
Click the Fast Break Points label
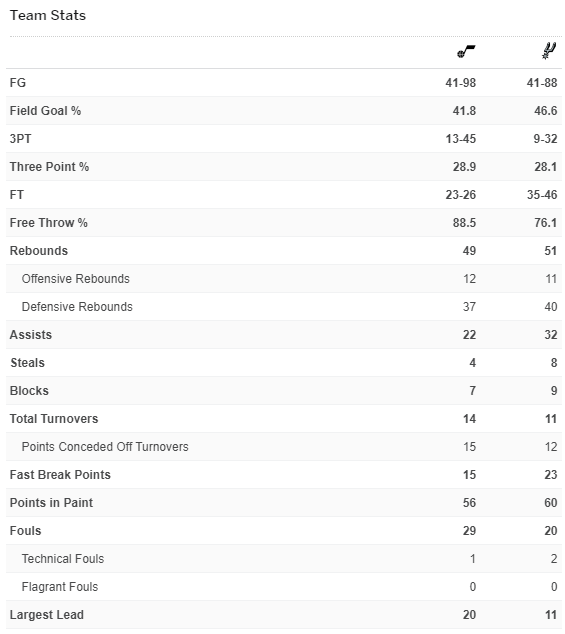[60, 475]
